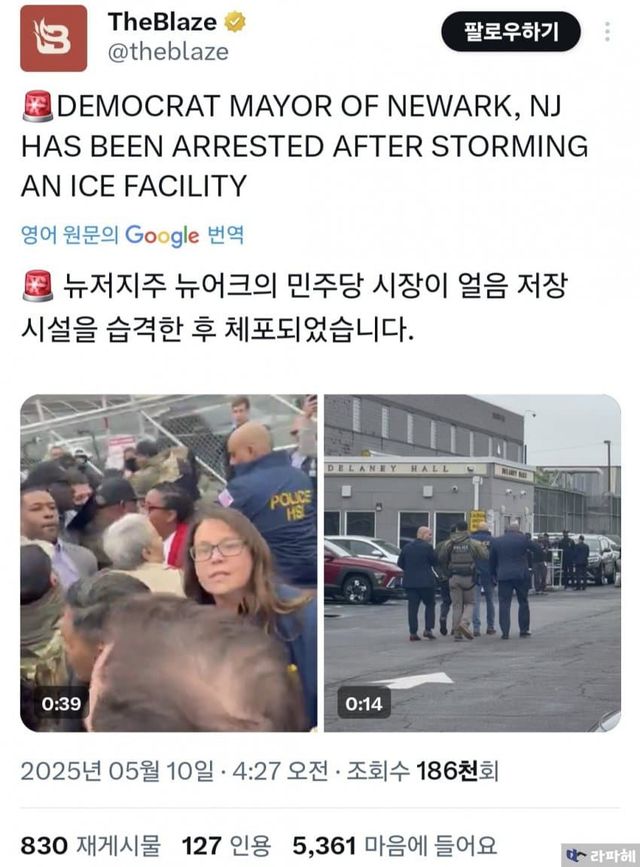
Task: Open the three-dot more options menu
Action: (607, 32)
